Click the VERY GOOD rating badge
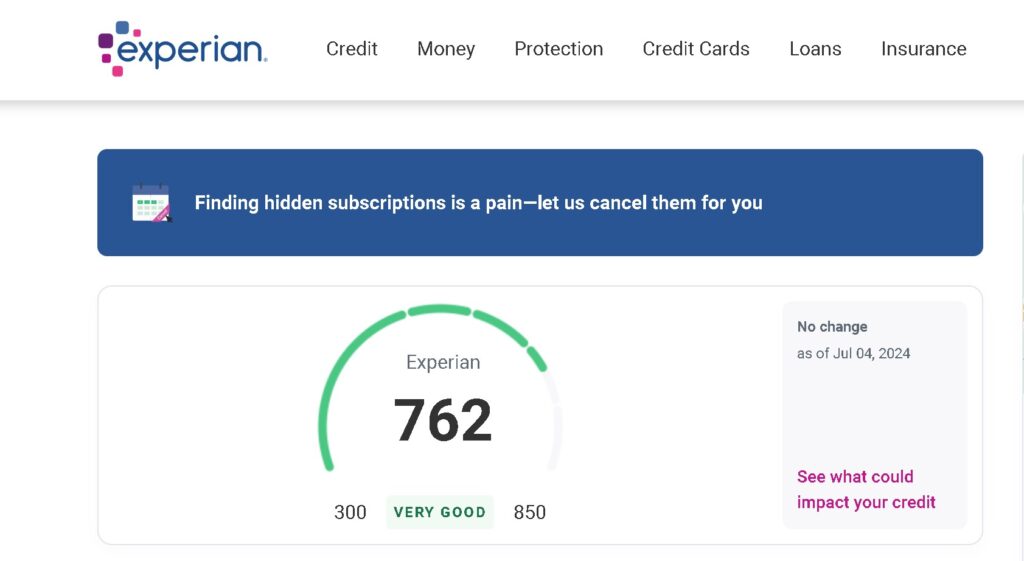The image size is (1024, 561). click(x=440, y=512)
